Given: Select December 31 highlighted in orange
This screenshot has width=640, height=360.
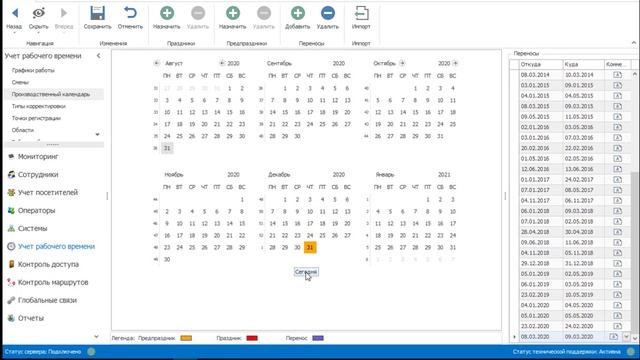Looking at the screenshot, I should click(x=310, y=247).
